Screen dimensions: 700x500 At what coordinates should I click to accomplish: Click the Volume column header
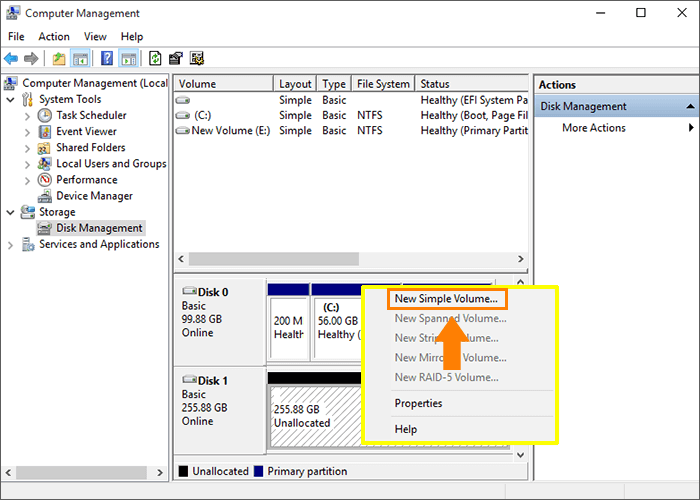pos(224,84)
